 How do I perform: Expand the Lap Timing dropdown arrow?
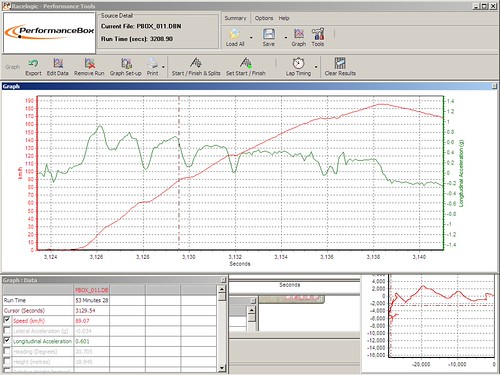point(316,67)
